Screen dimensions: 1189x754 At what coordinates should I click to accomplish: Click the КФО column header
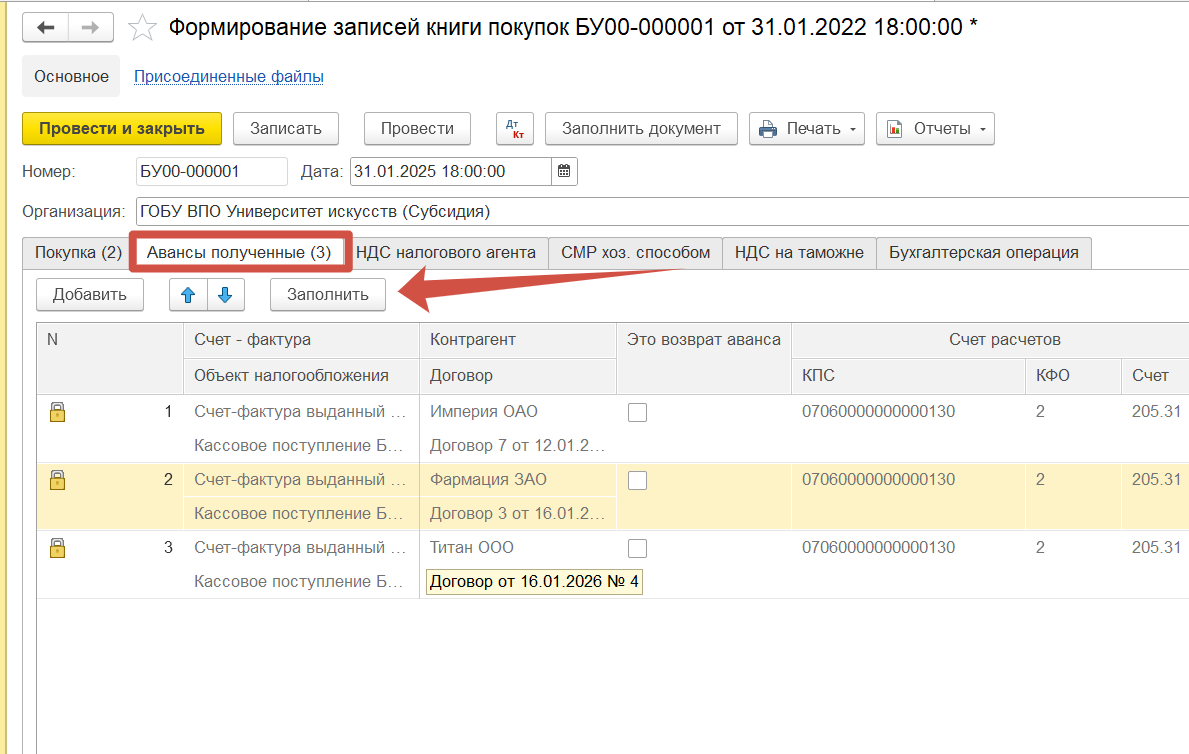click(1073, 375)
